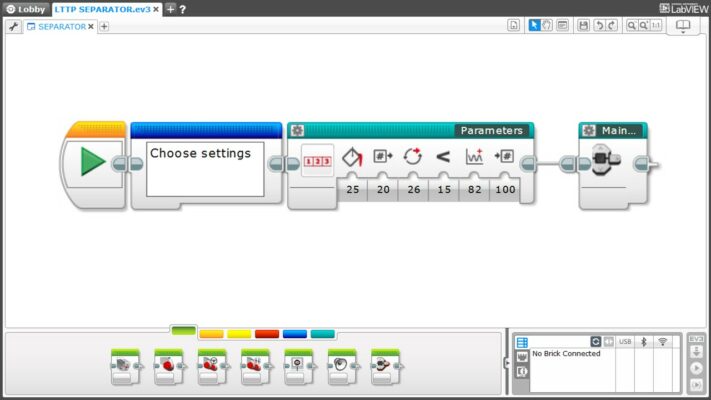This screenshot has width=711, height=400.
Task: Select the Bluetooth connection column
Action: pos(645,342)
